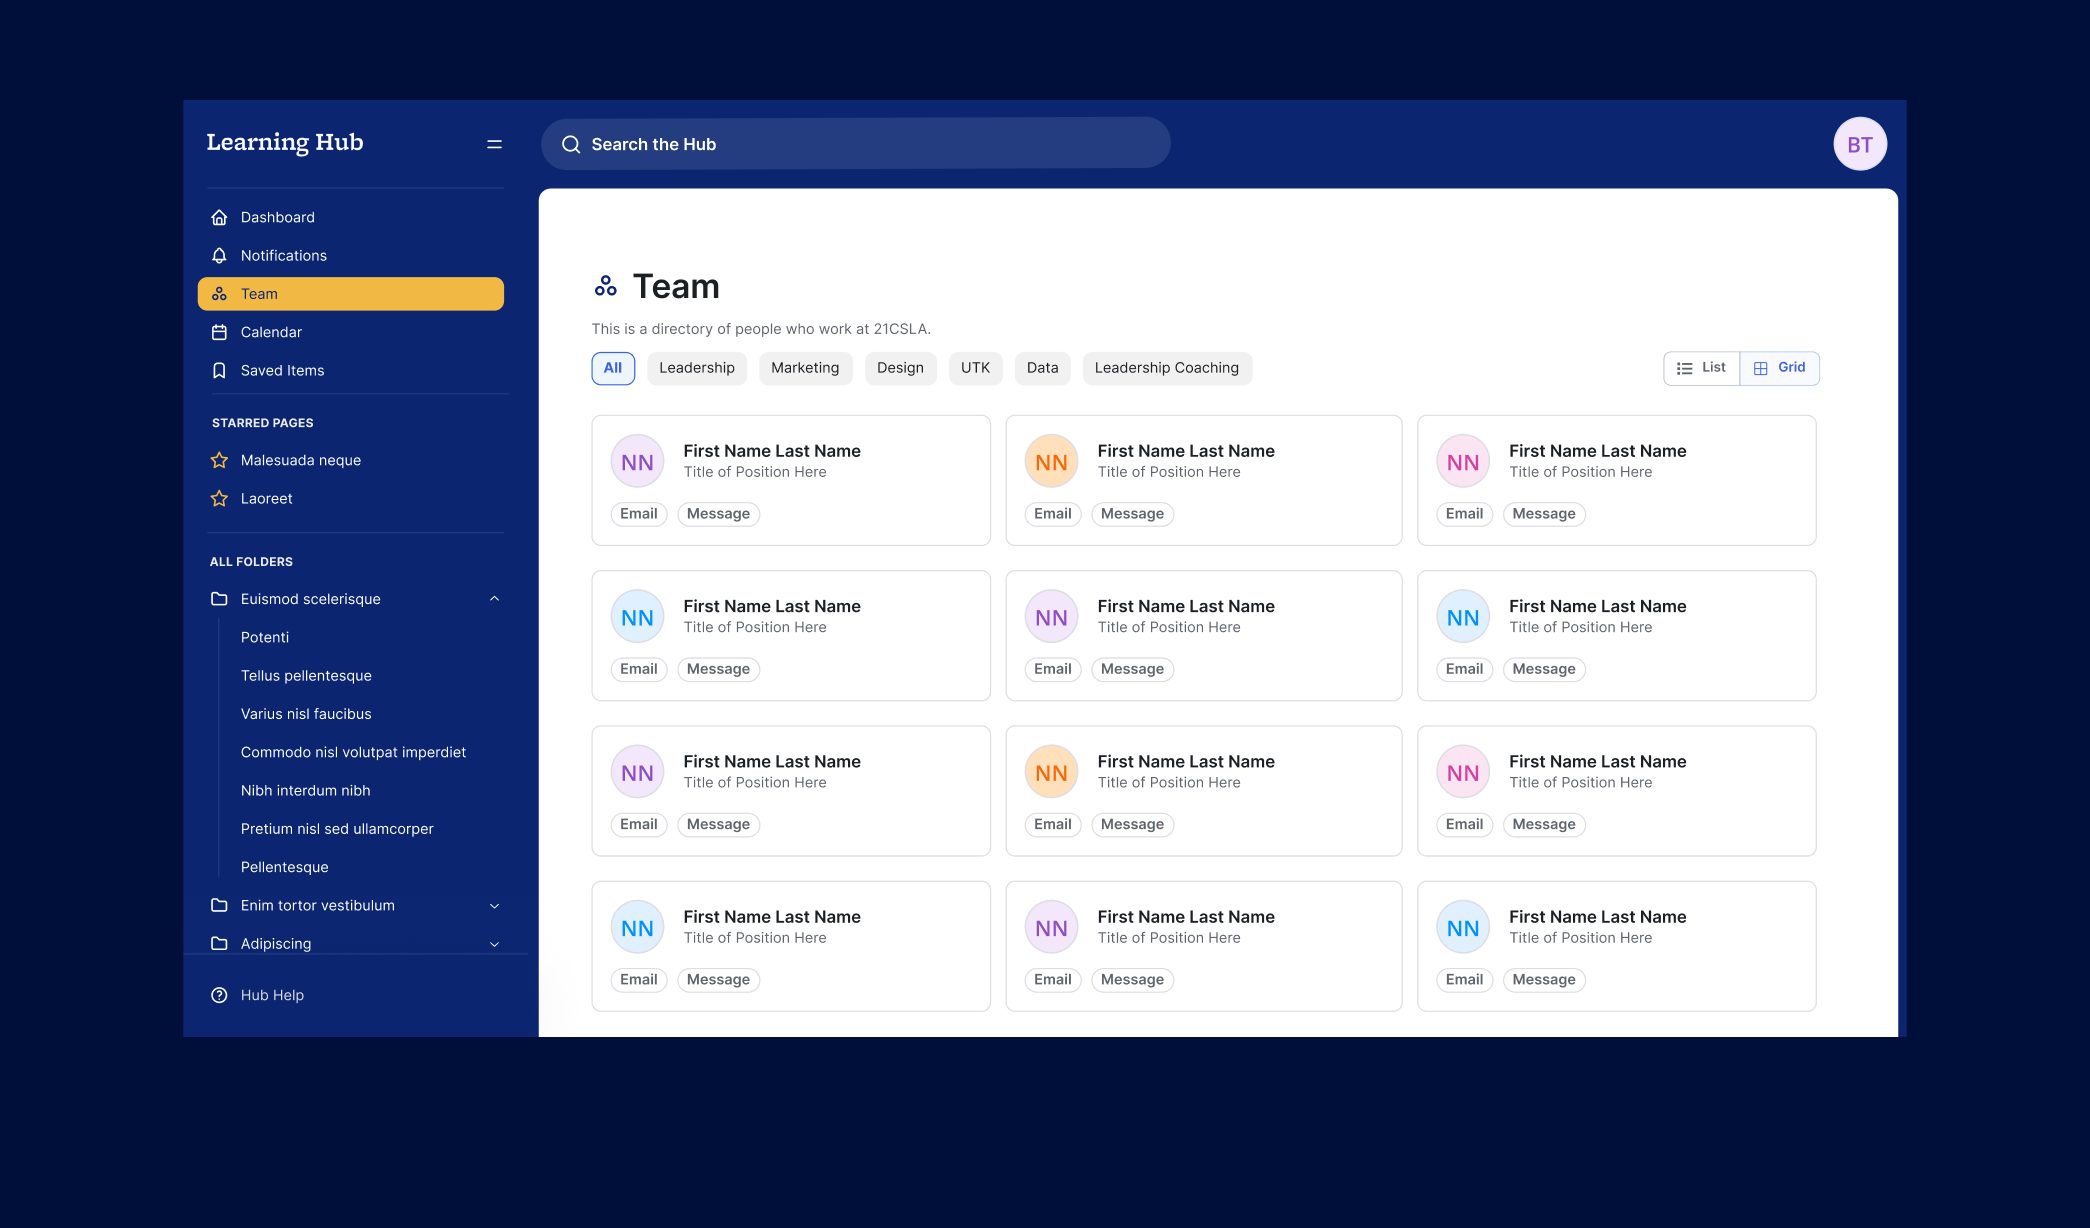Expand the Adipiscing folder
Viewport: 2090px width, 1228px height.
[494, 944]
